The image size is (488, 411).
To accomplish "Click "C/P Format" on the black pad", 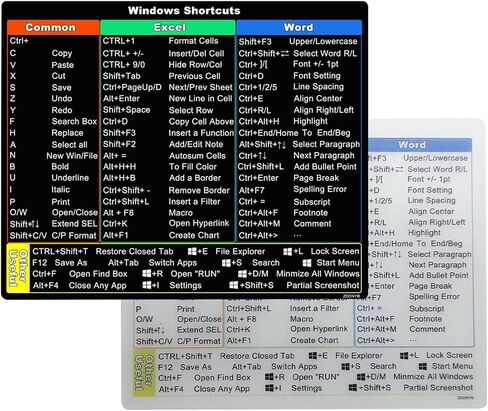I will 74,236.
